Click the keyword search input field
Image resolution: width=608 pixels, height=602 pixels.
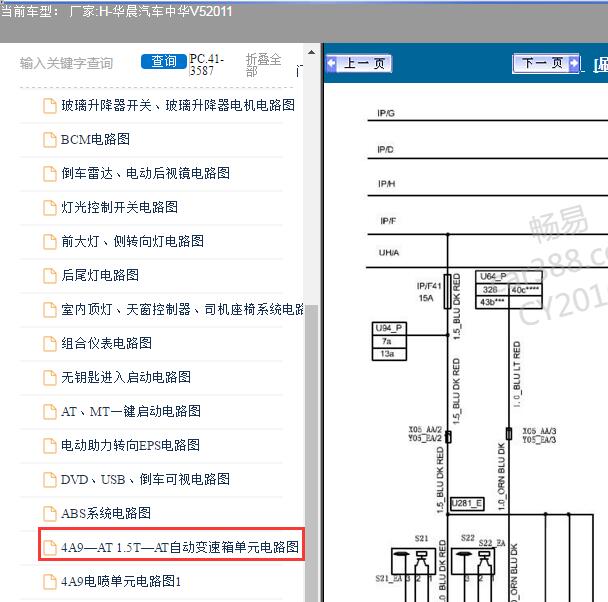tap(66, 63)
